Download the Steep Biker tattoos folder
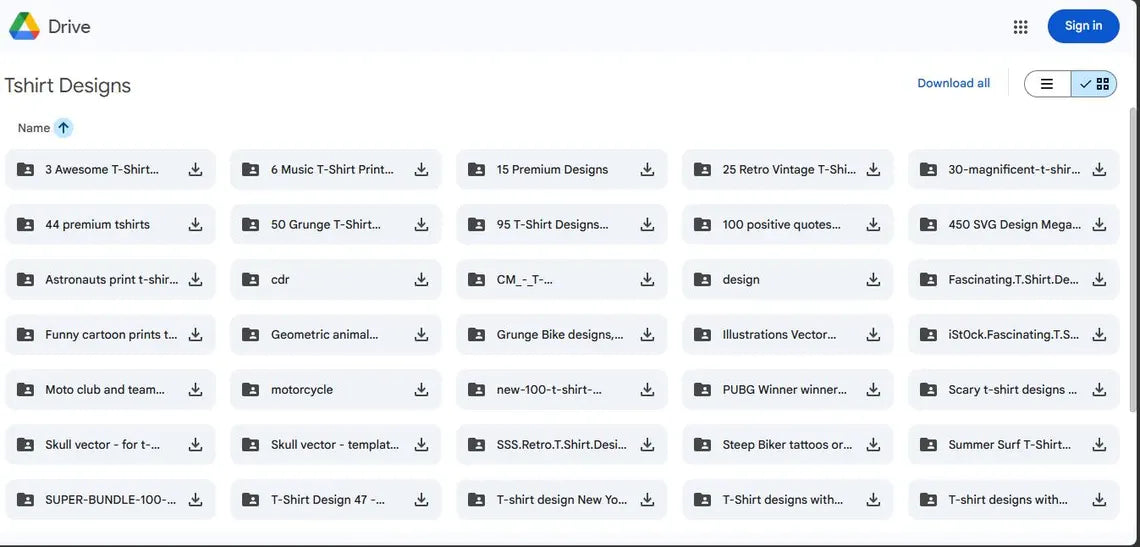The width and height of the screenshot is (1140, 547). (873, 444)
